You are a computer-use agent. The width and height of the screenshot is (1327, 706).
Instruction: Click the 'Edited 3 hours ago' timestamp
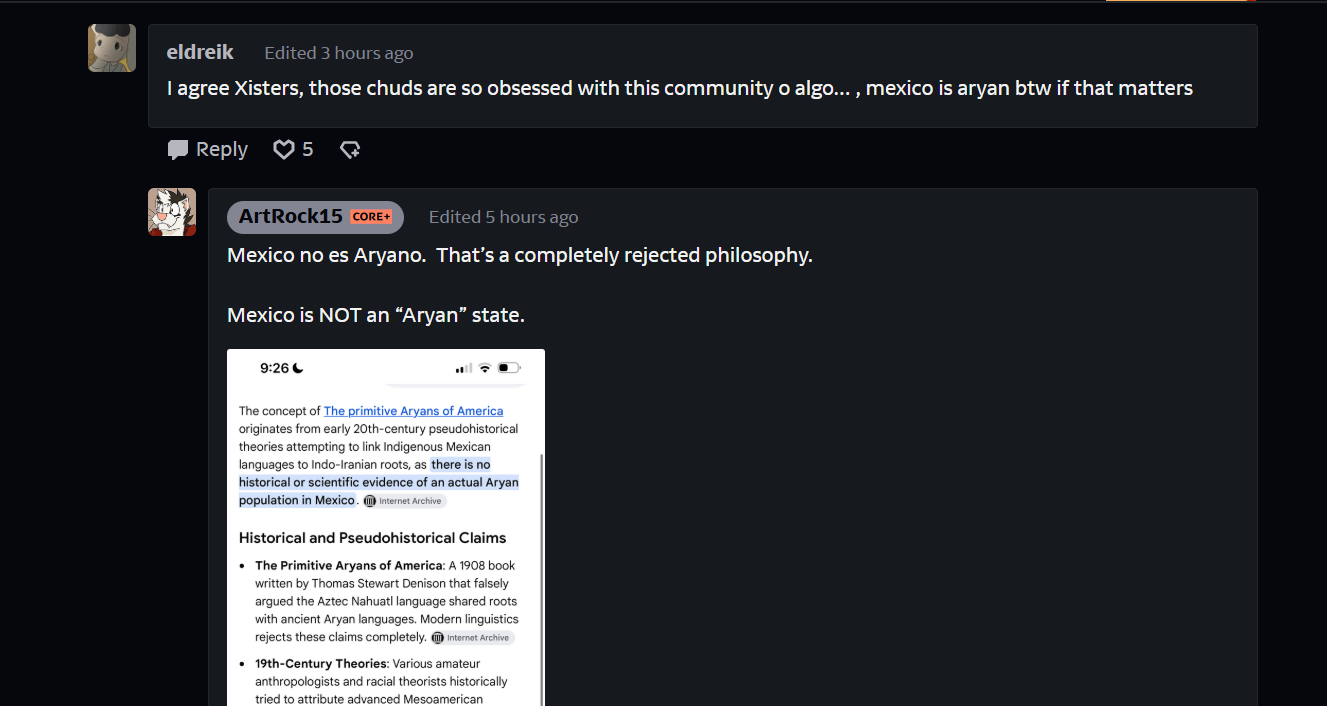click(338, 53)
